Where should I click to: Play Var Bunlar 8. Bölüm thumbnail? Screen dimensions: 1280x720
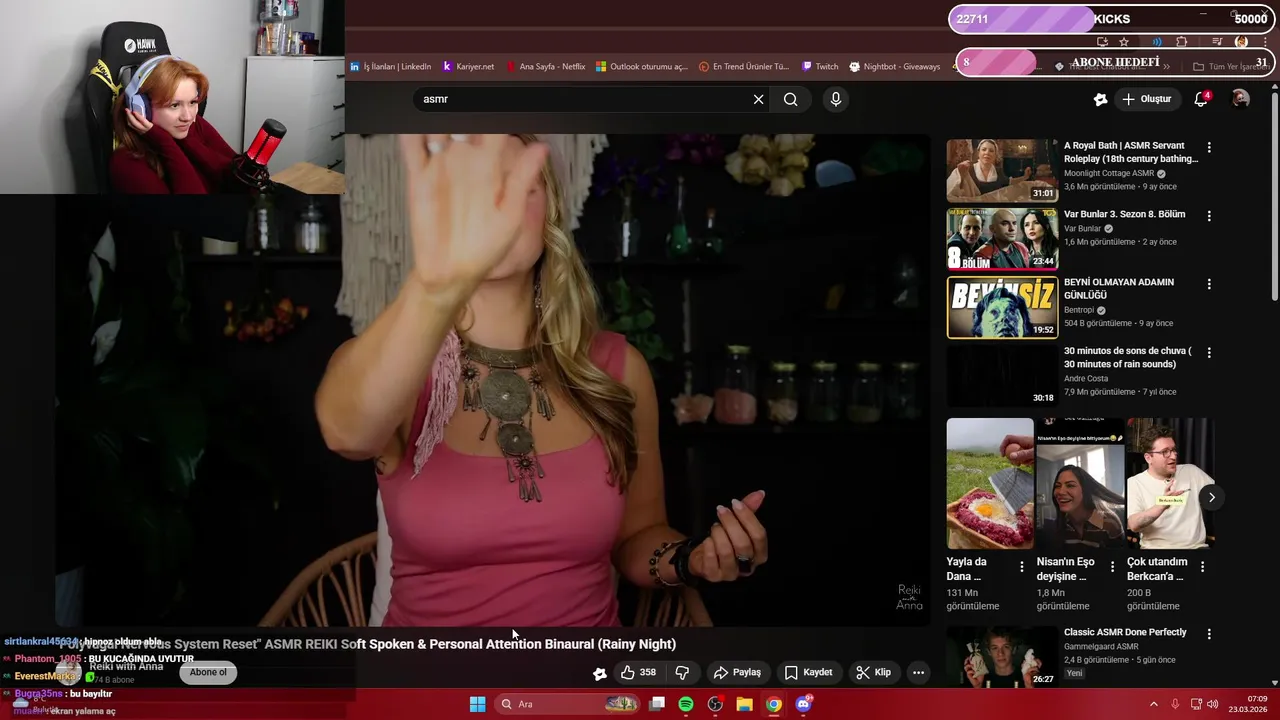pyautogui.click(x=1002, y=239)
